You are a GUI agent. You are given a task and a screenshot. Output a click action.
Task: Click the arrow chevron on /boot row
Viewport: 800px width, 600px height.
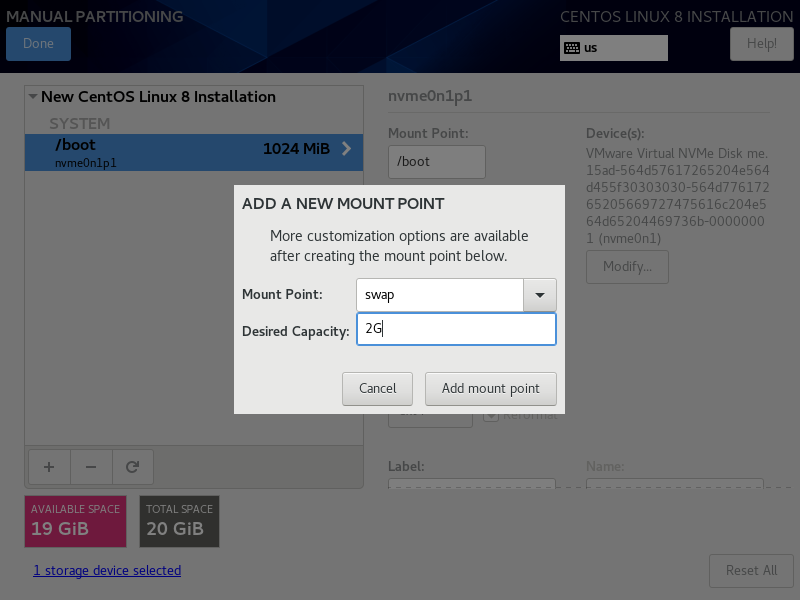(346, 148)
